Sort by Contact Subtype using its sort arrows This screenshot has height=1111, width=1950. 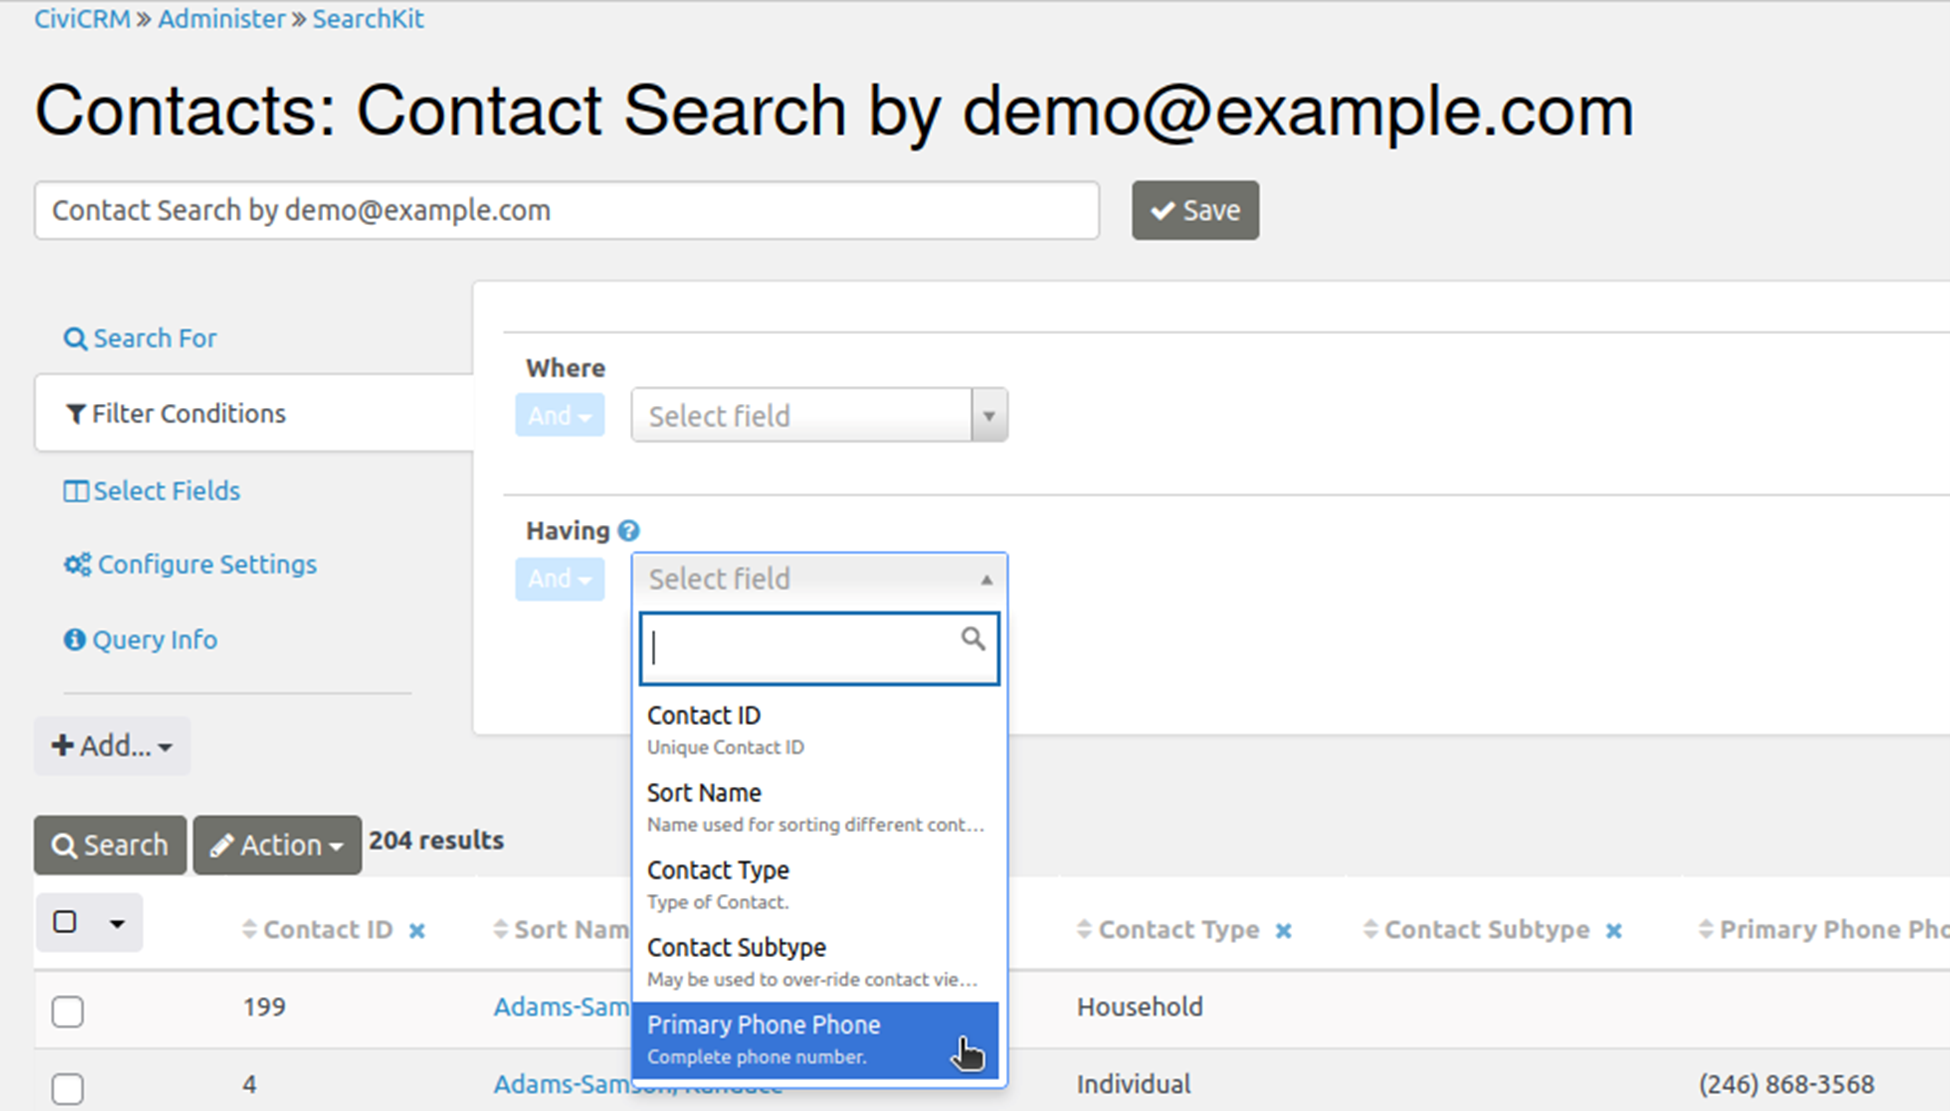pyautogui.click(x=1370, y=930)
